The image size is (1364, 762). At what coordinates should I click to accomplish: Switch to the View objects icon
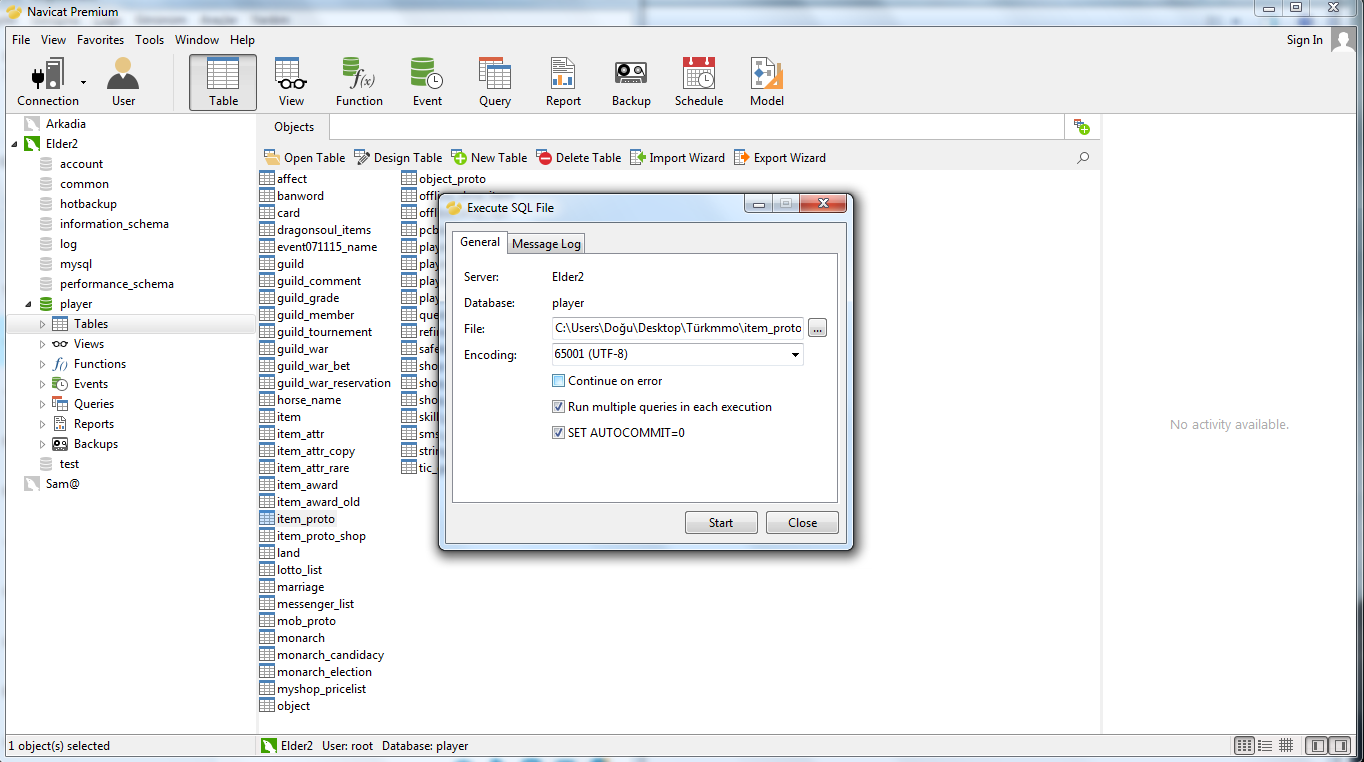[291, 82]
